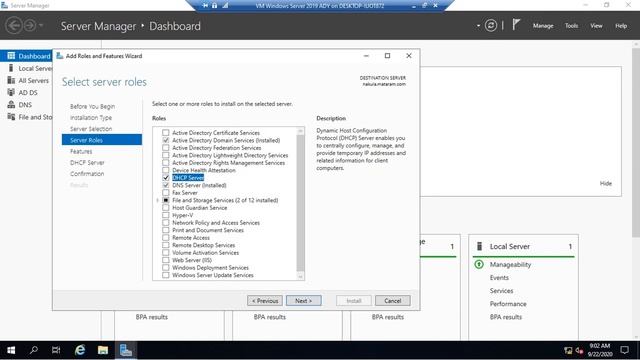640x360 pixels.
Task: Open the Action Center notification icon
Action: pyautogui.click(x=624, y=350)
